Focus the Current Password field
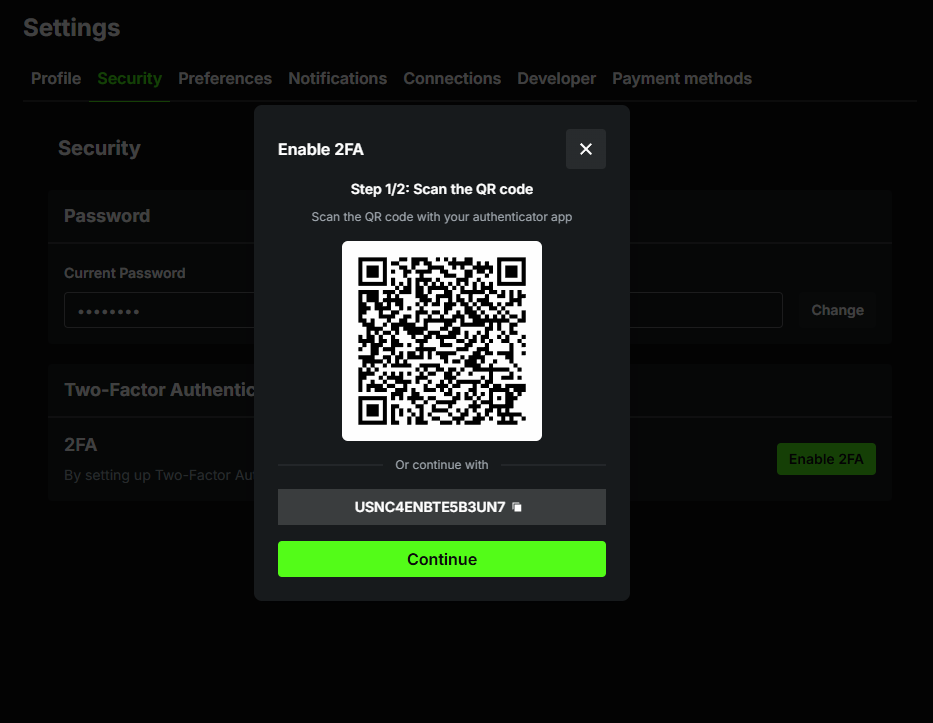This screenshot has height=723, width=933. pyautogui.click(x=423, y=310)
